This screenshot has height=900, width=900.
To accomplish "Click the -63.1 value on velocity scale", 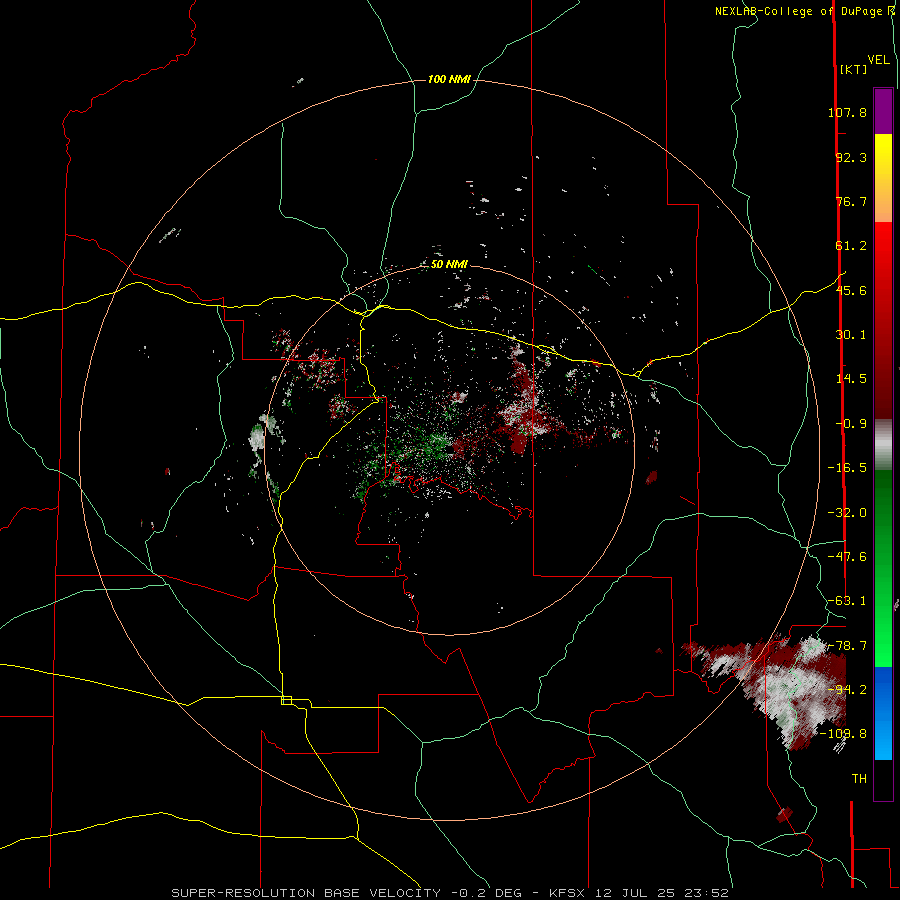I will pos(847,601).
